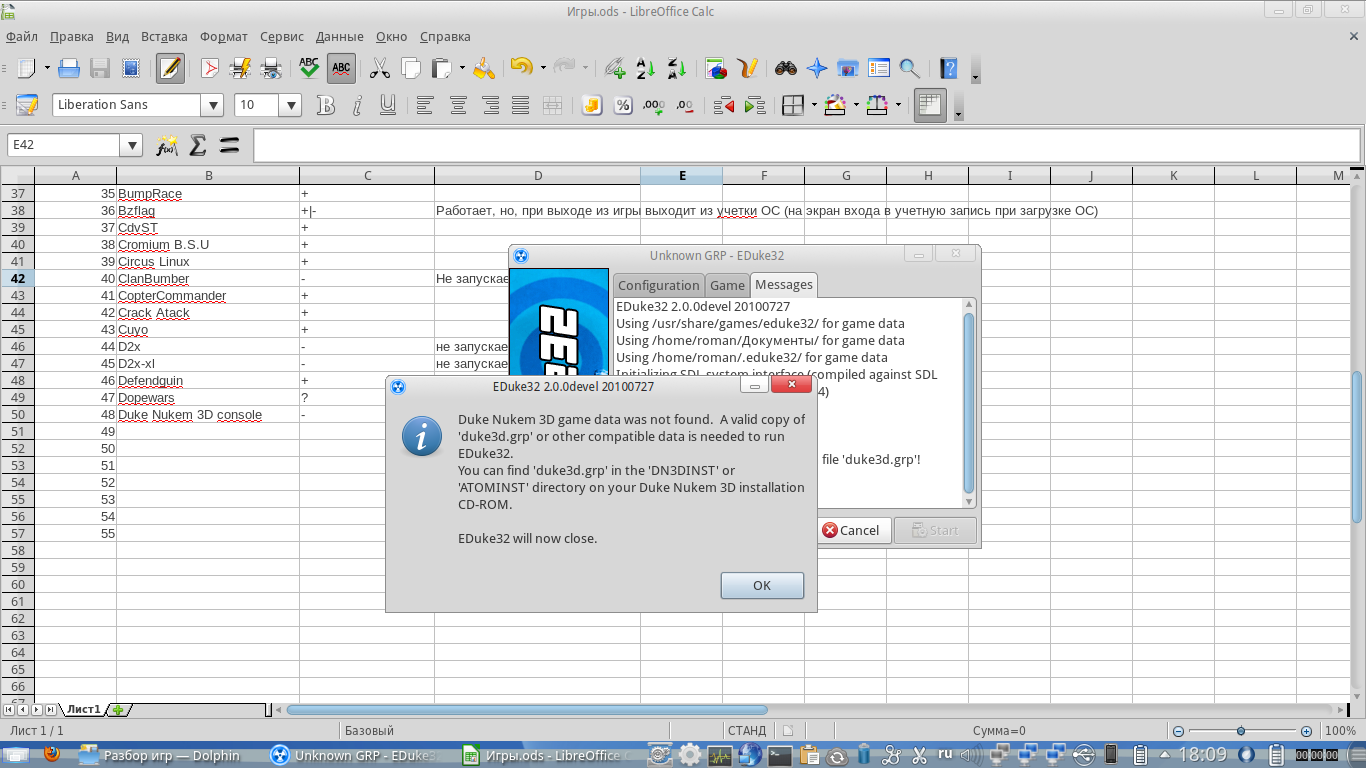Toggle bold formatting

tap(326, 105)
